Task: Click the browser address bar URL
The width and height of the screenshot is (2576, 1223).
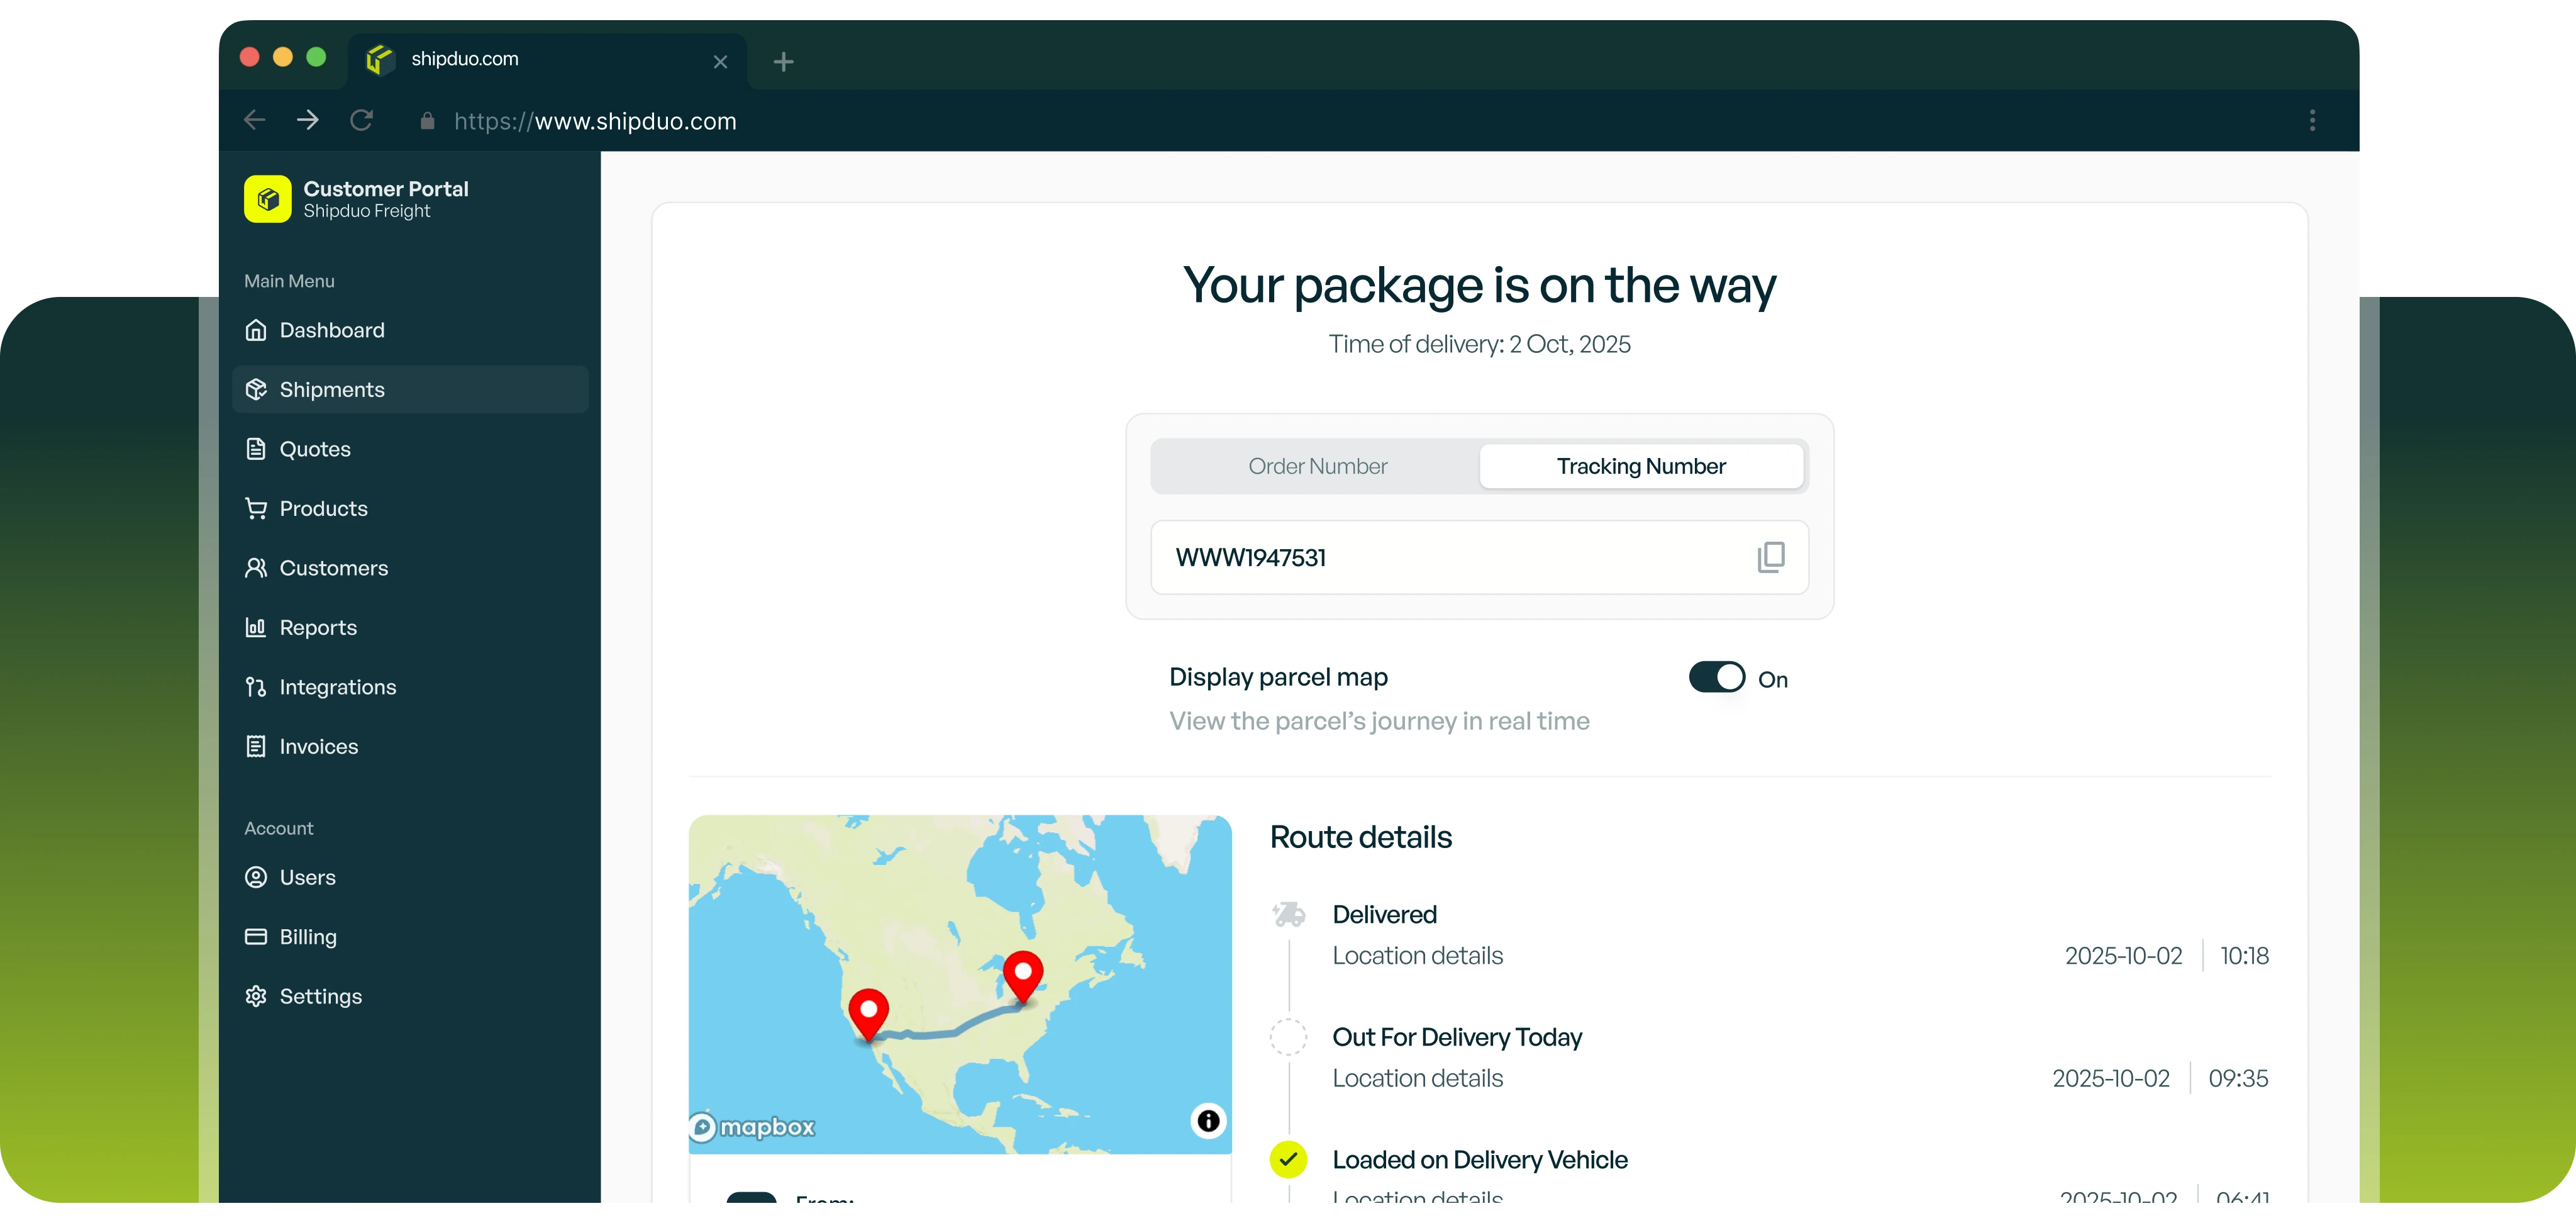Action: (595, 121)
